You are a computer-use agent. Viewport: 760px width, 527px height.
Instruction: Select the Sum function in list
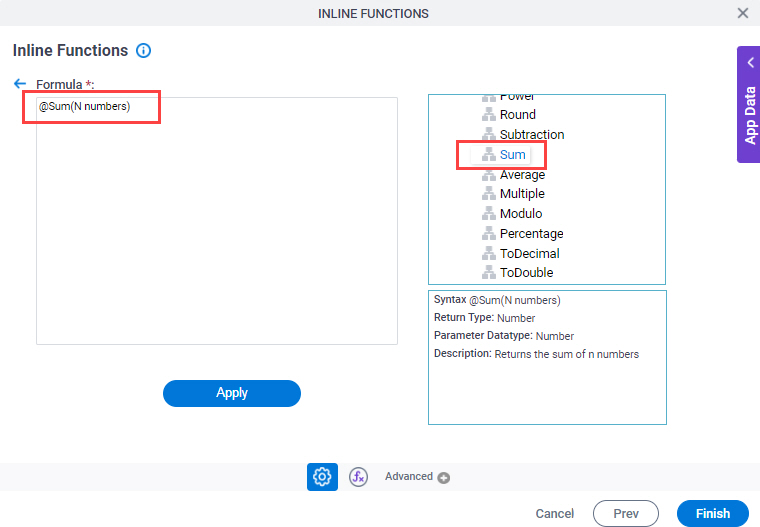click(512, 155)
